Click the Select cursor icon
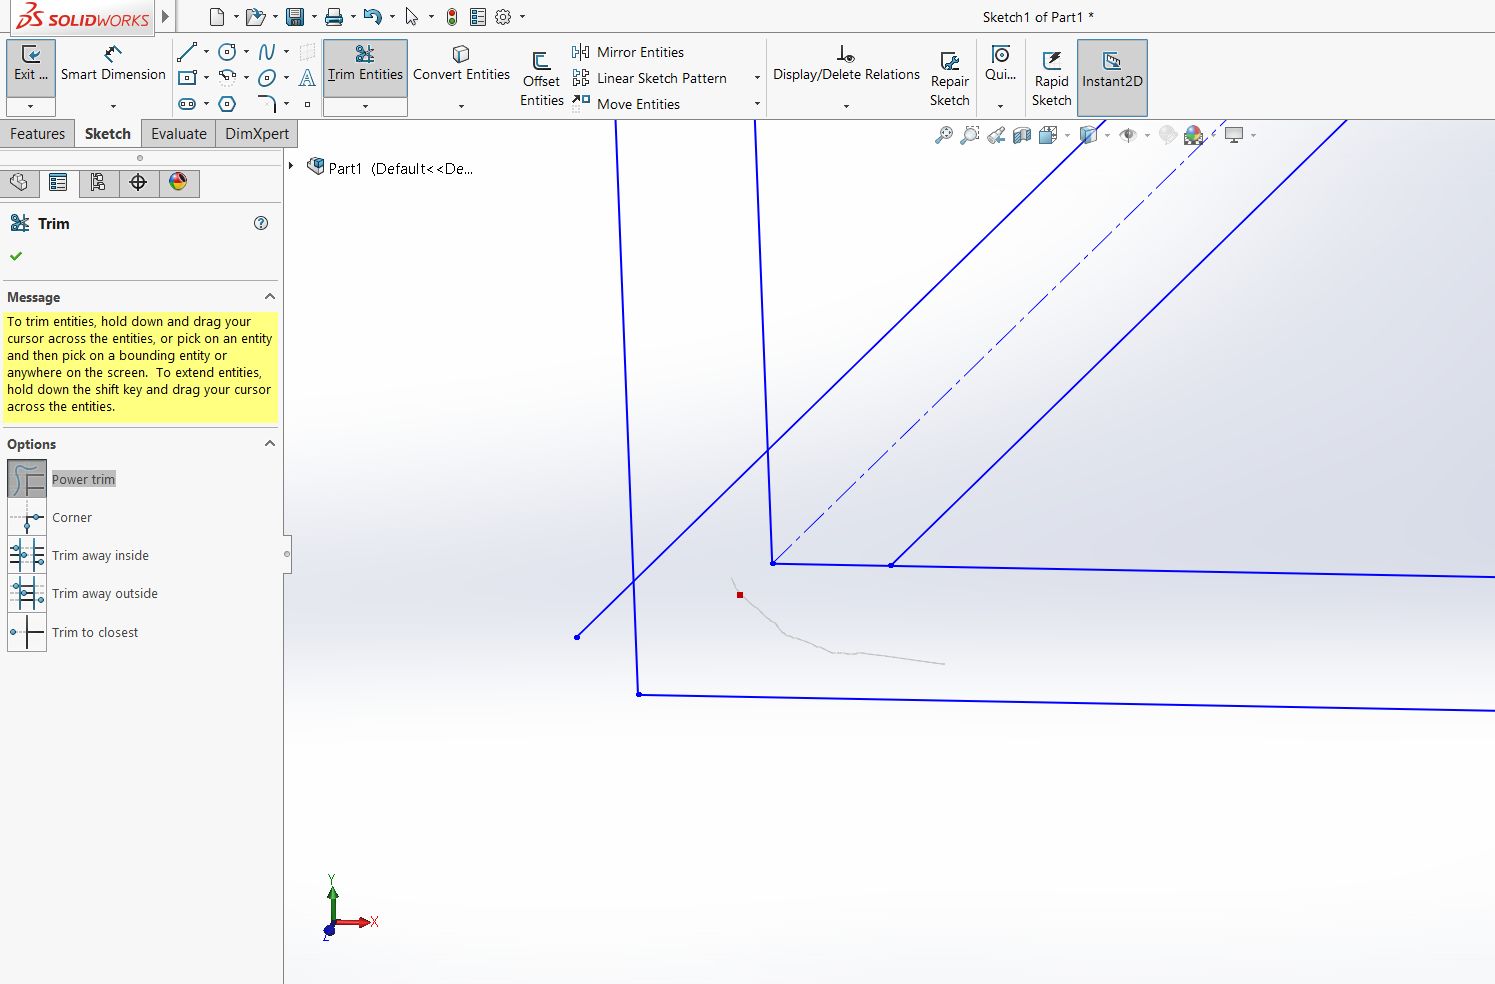 tap(412, 17)
